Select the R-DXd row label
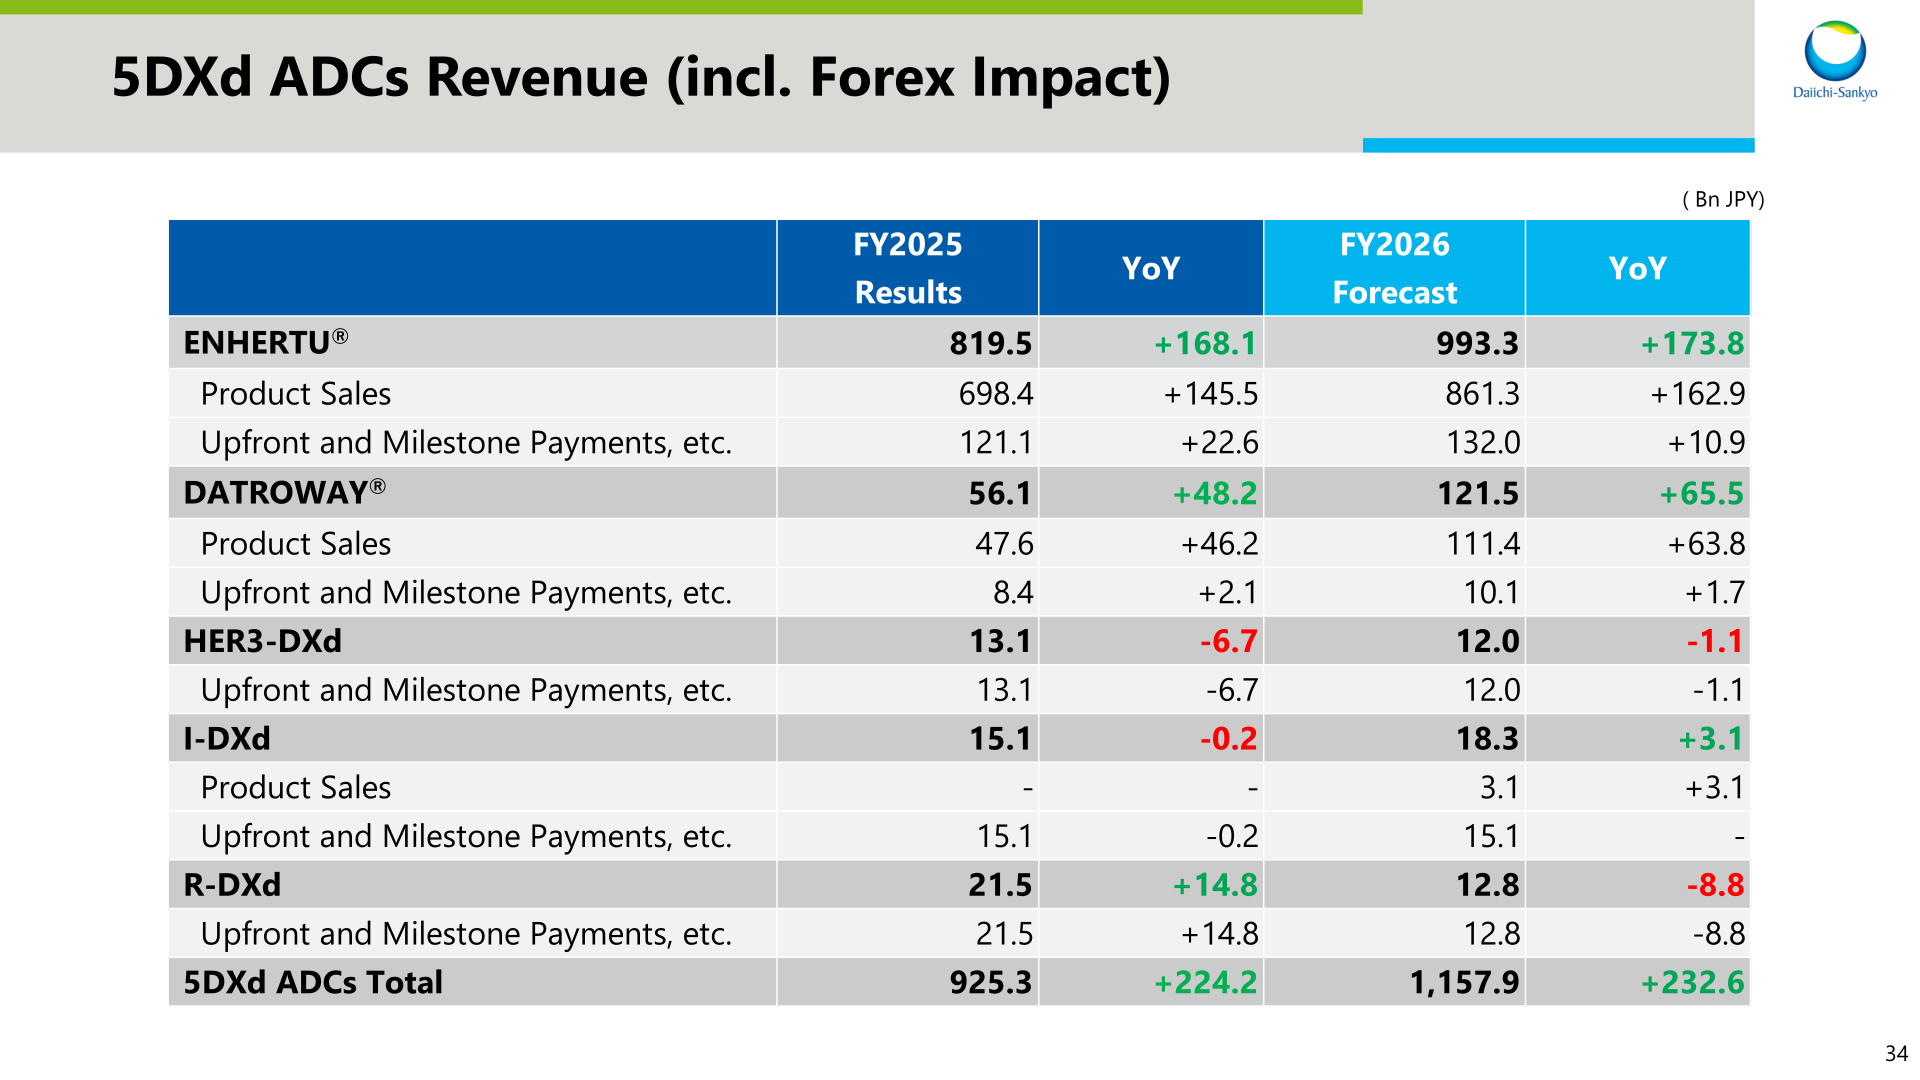Viewport: 1920px width, 1080px height. coord(232,884)
